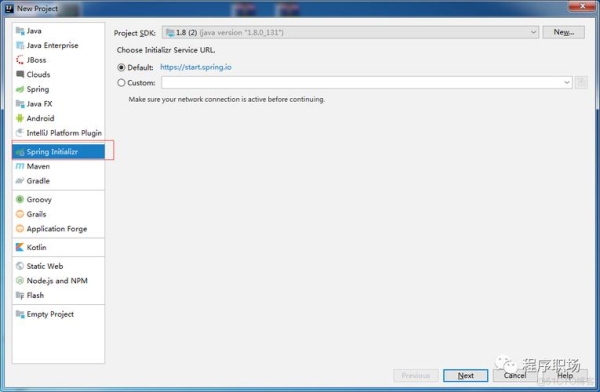The image size is (600, 392).
Task: Expand the Custom URL history dropdown arrow
Action: (x=567, y=83)
